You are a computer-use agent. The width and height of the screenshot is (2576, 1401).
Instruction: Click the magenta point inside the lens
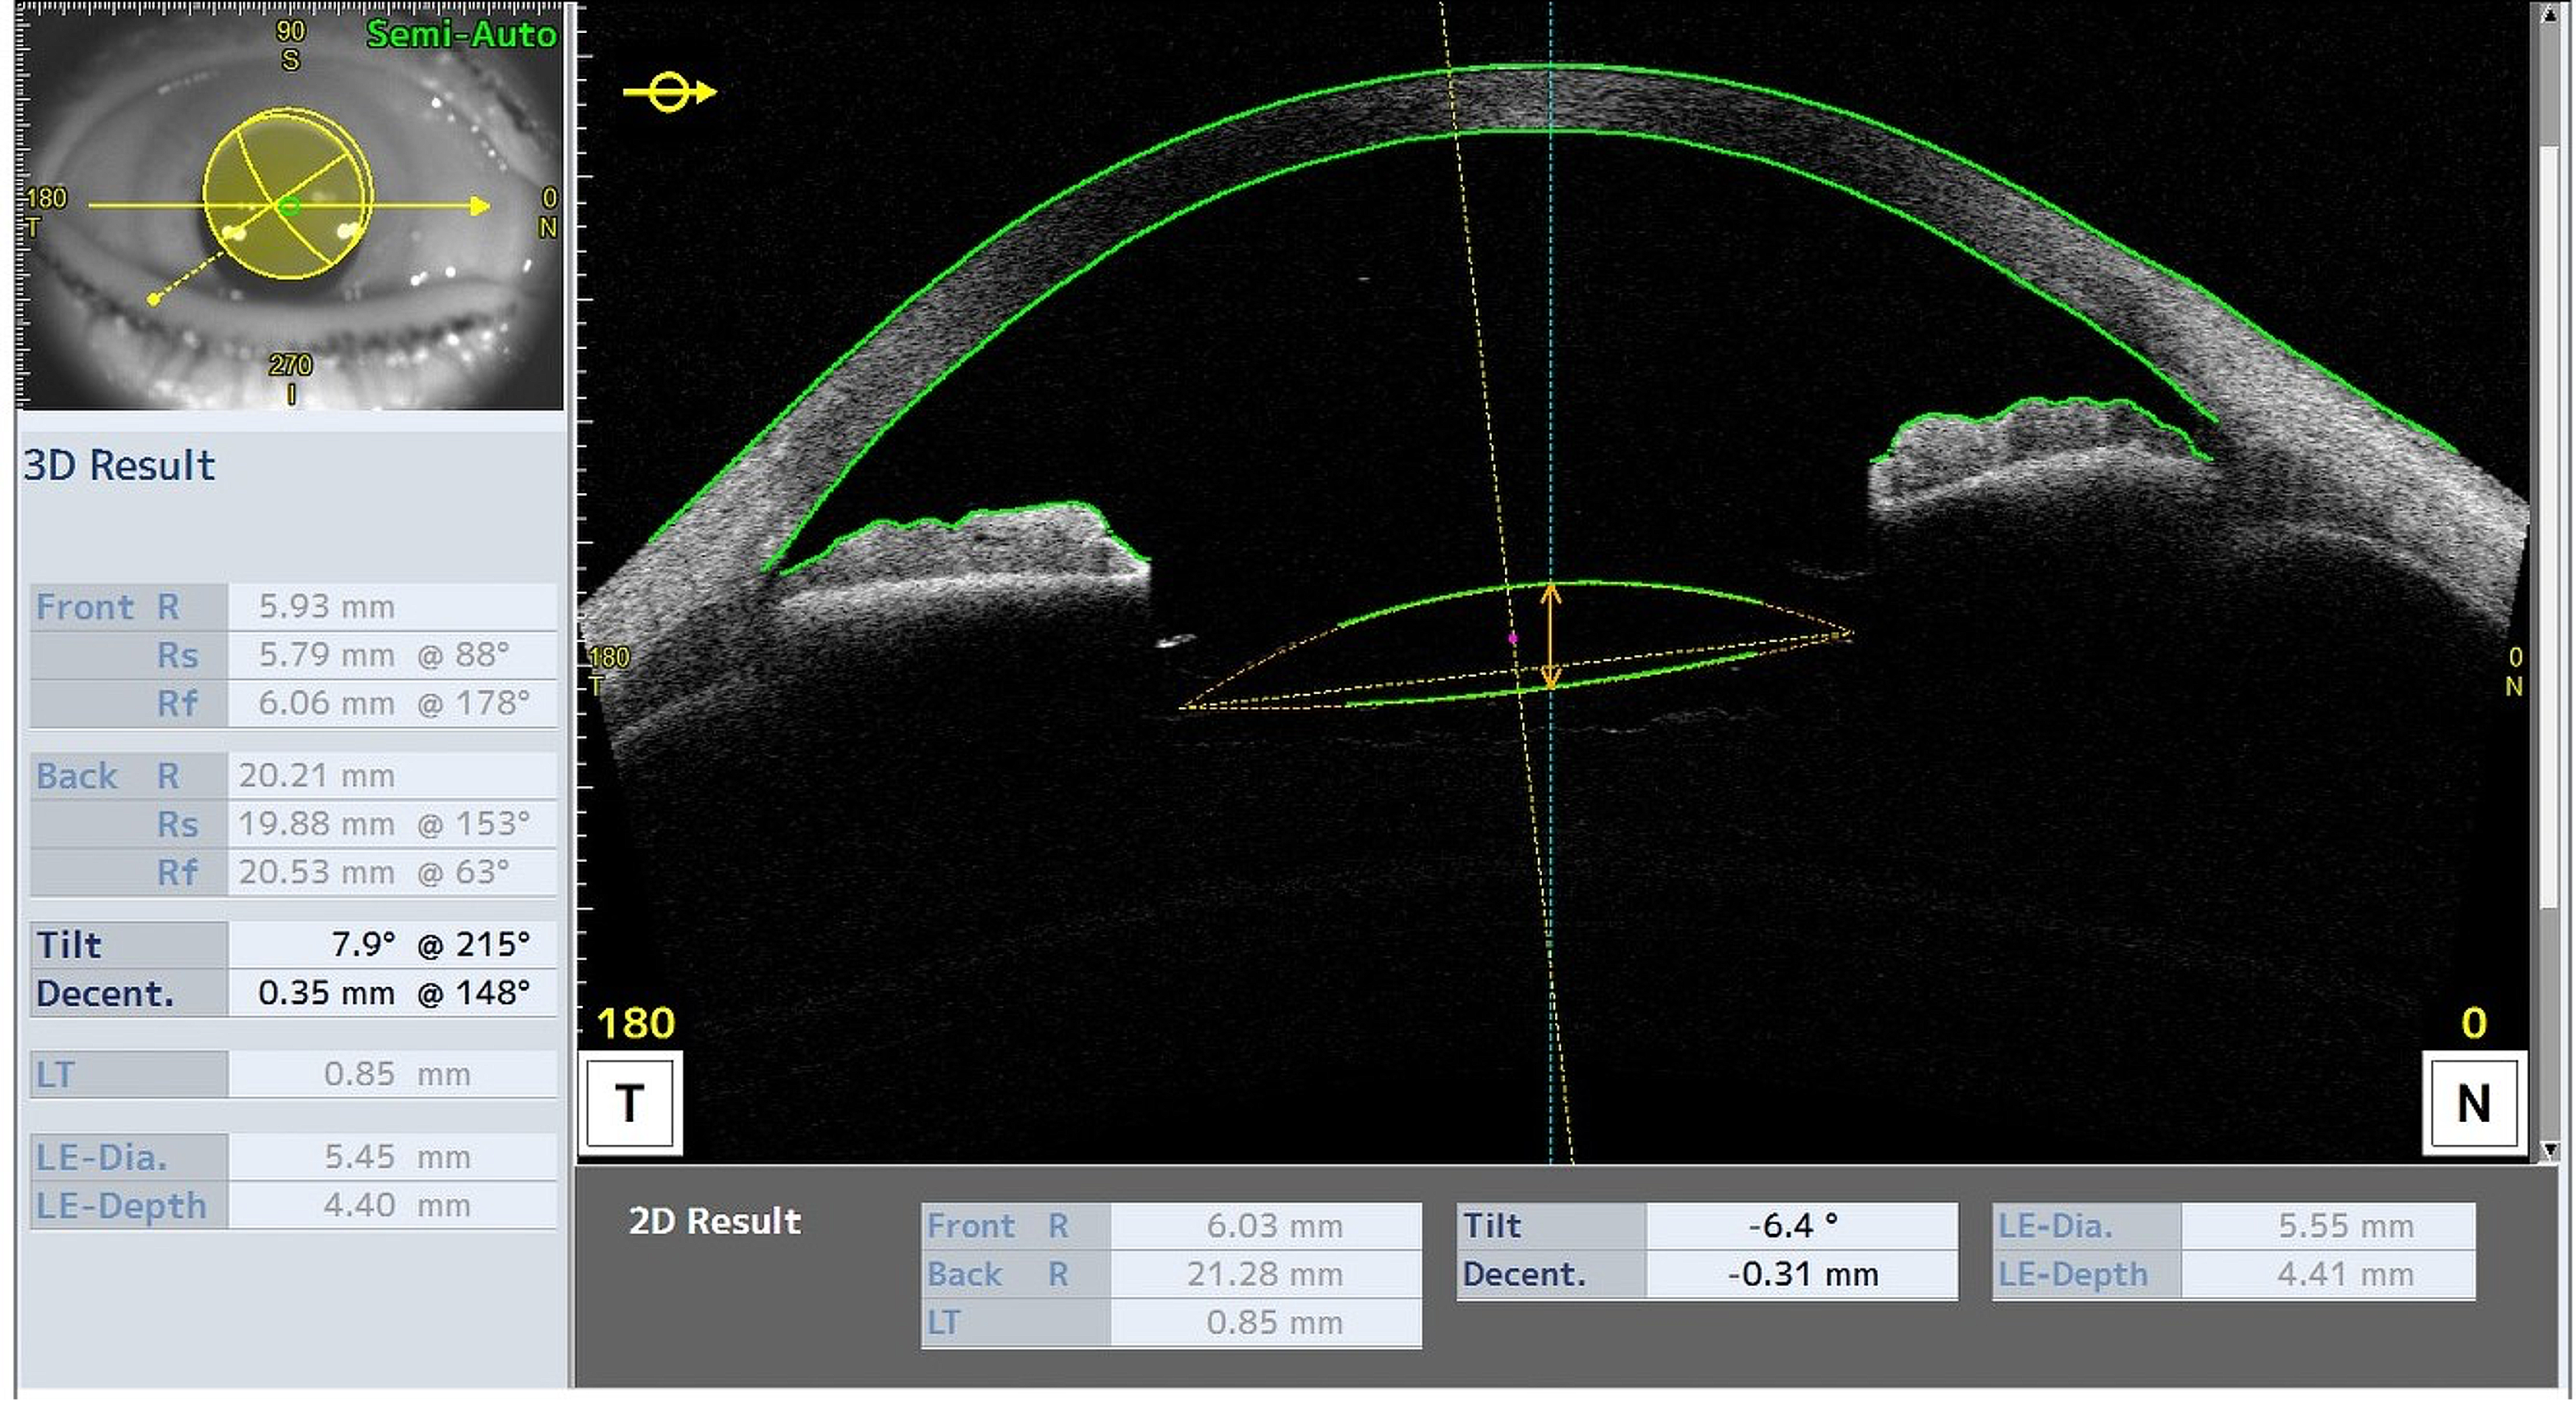(1512, 638)
